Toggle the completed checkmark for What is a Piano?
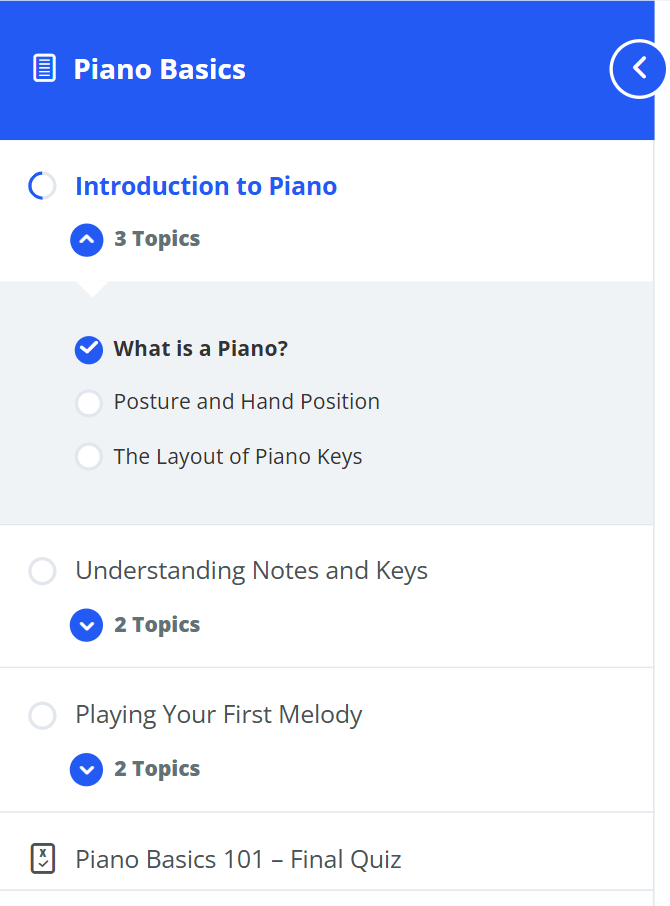This screenshot has height=906, width=670. pos(89,349)
